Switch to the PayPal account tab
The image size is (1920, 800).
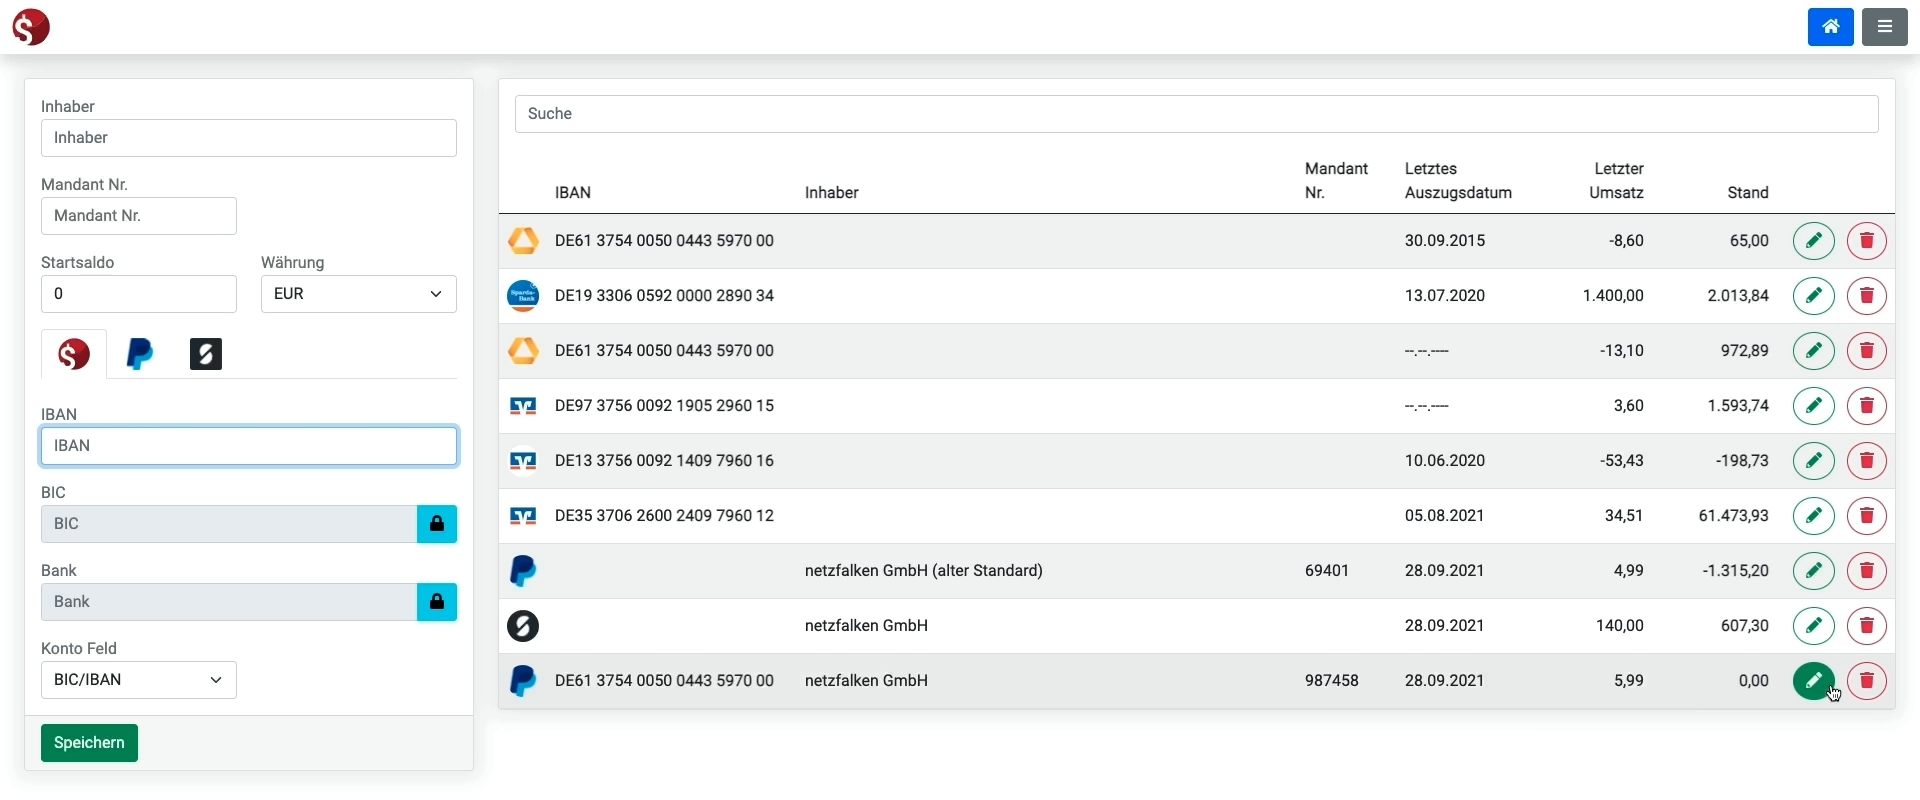[140, 354]
